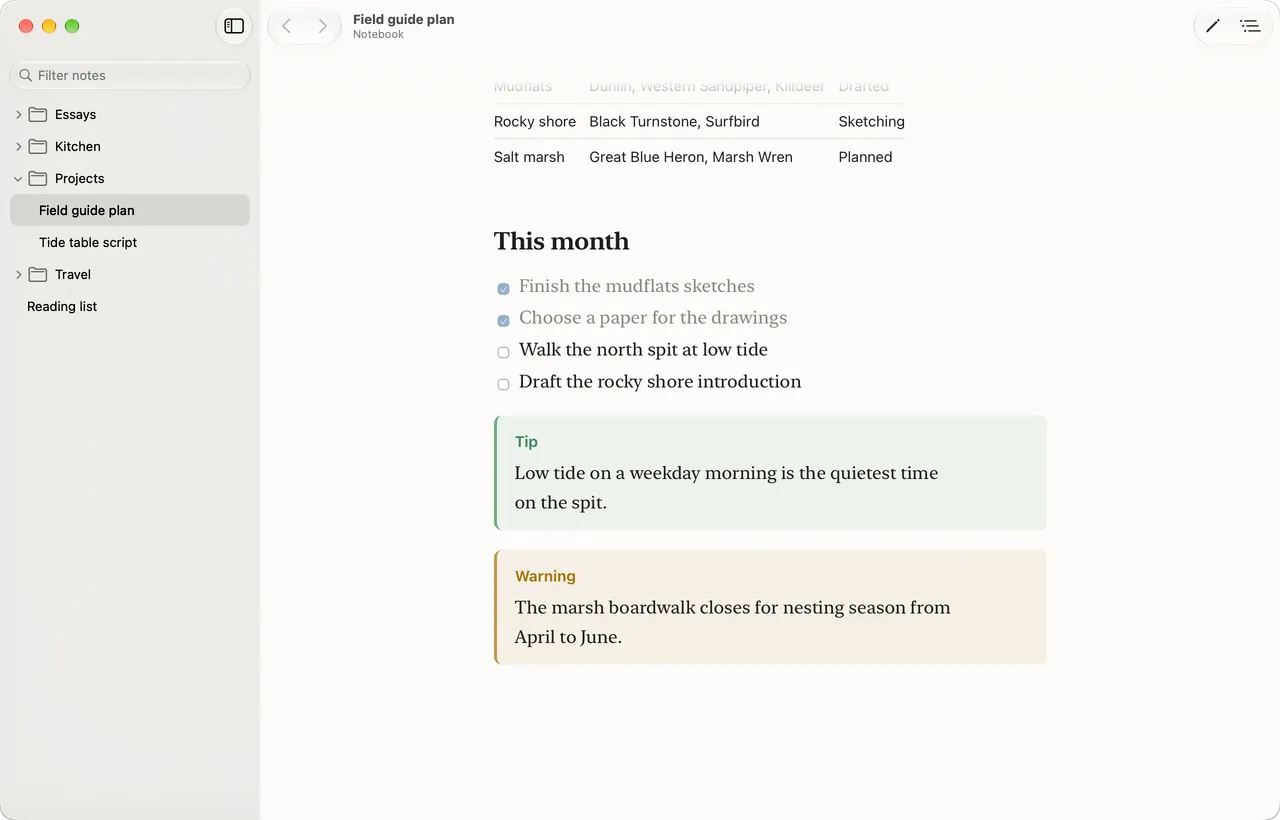1280x820 pixels.
Task: Expand the Essays folder chevron
Action: [x=18, y=115]
